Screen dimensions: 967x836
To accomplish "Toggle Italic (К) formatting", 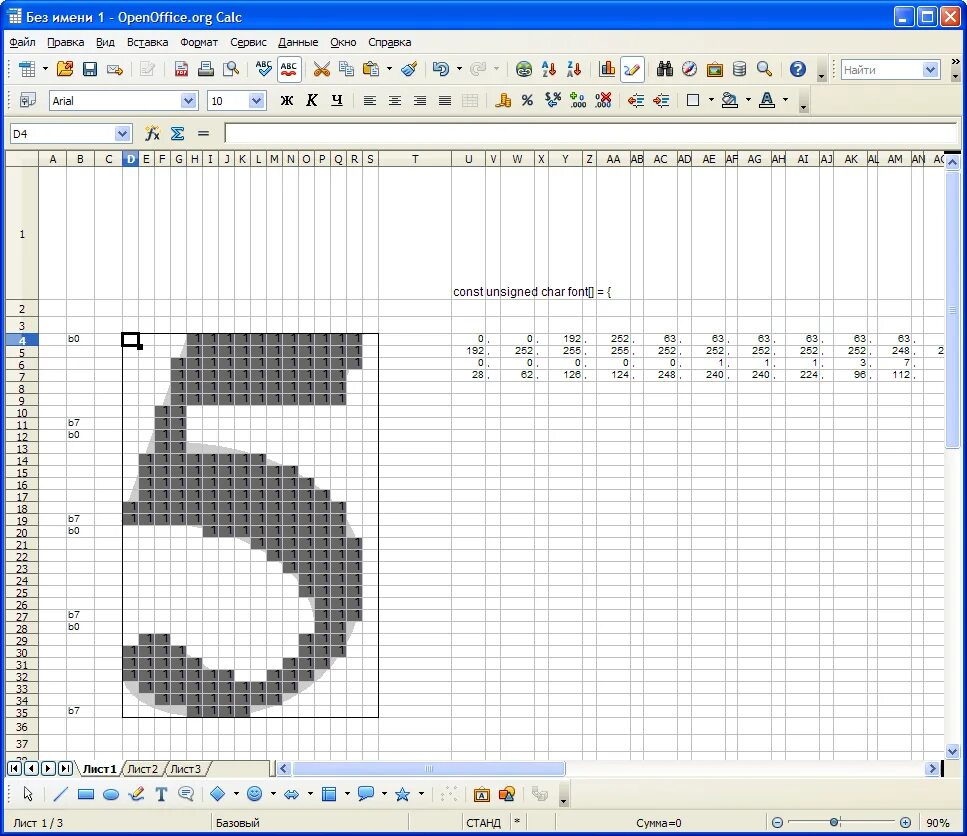I will click(x=312, y=100).
